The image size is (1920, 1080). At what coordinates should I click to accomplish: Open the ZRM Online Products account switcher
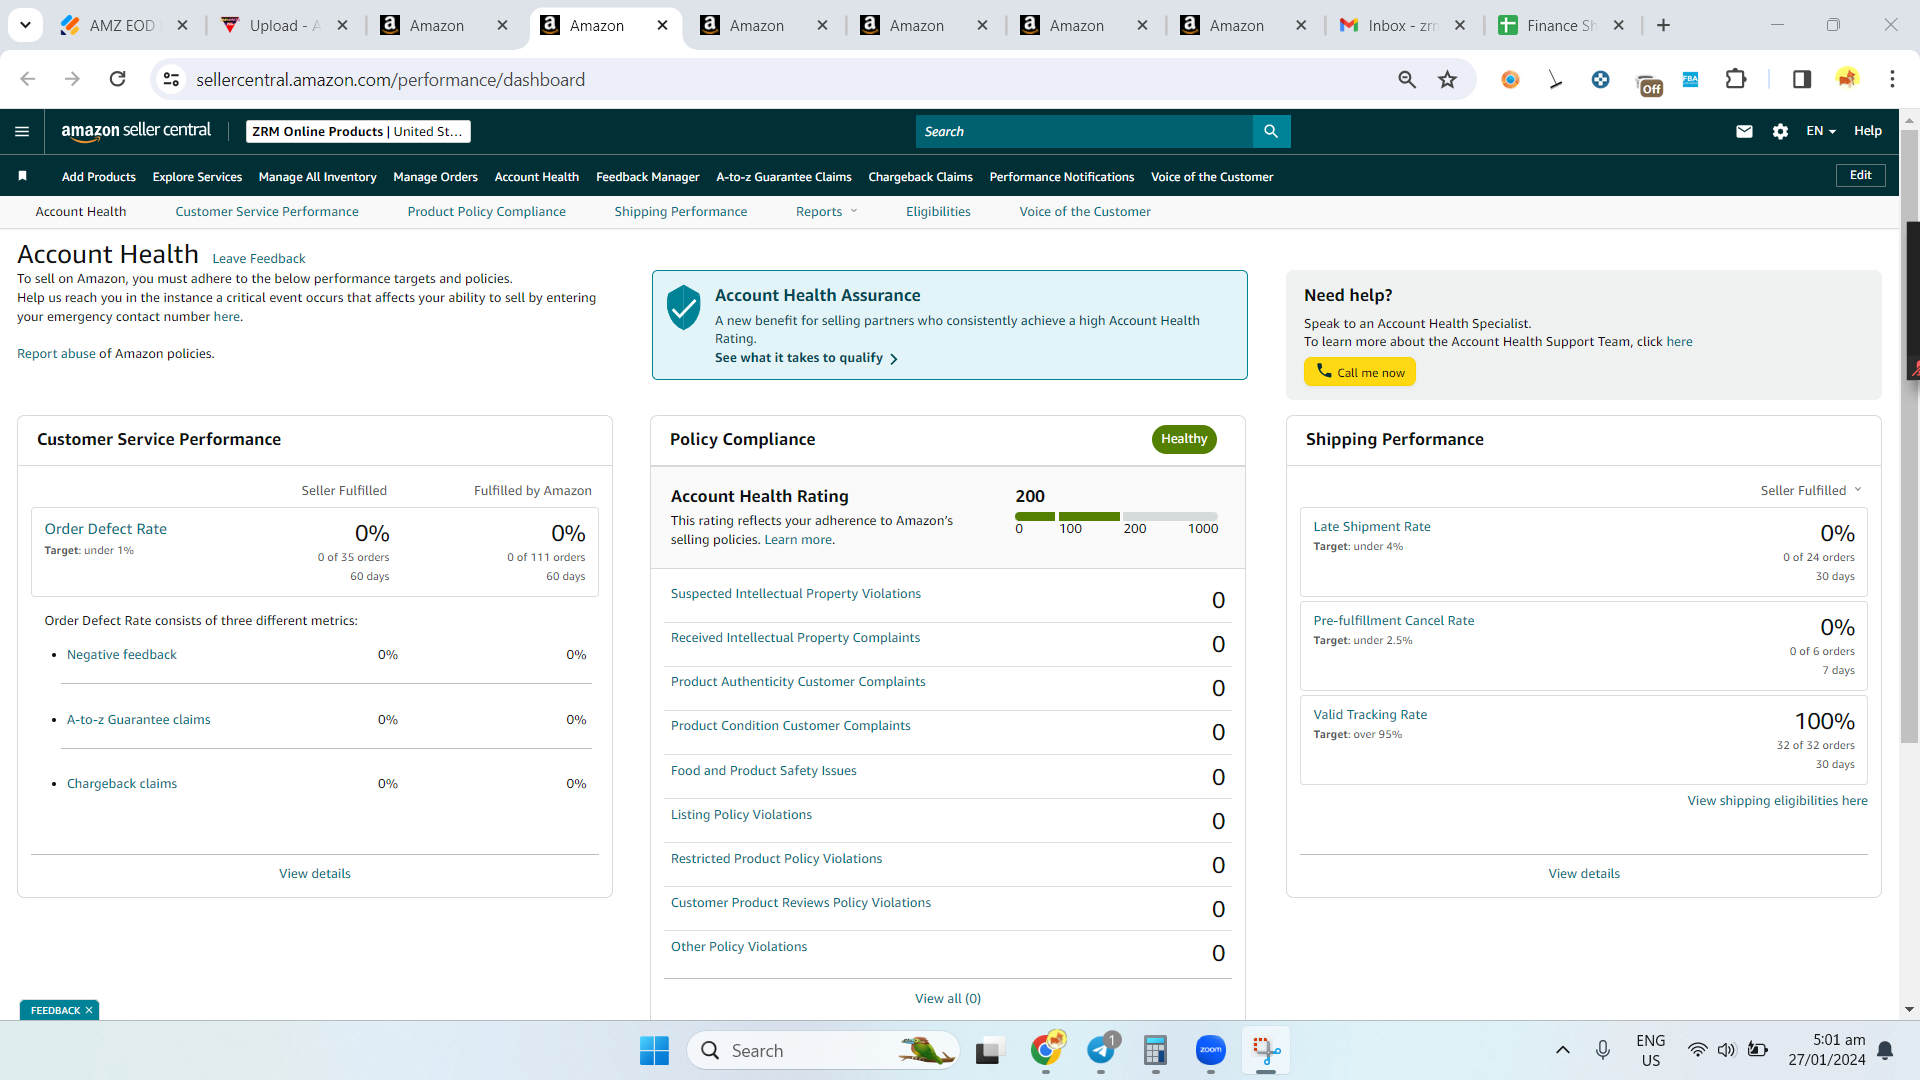point(358,131)
